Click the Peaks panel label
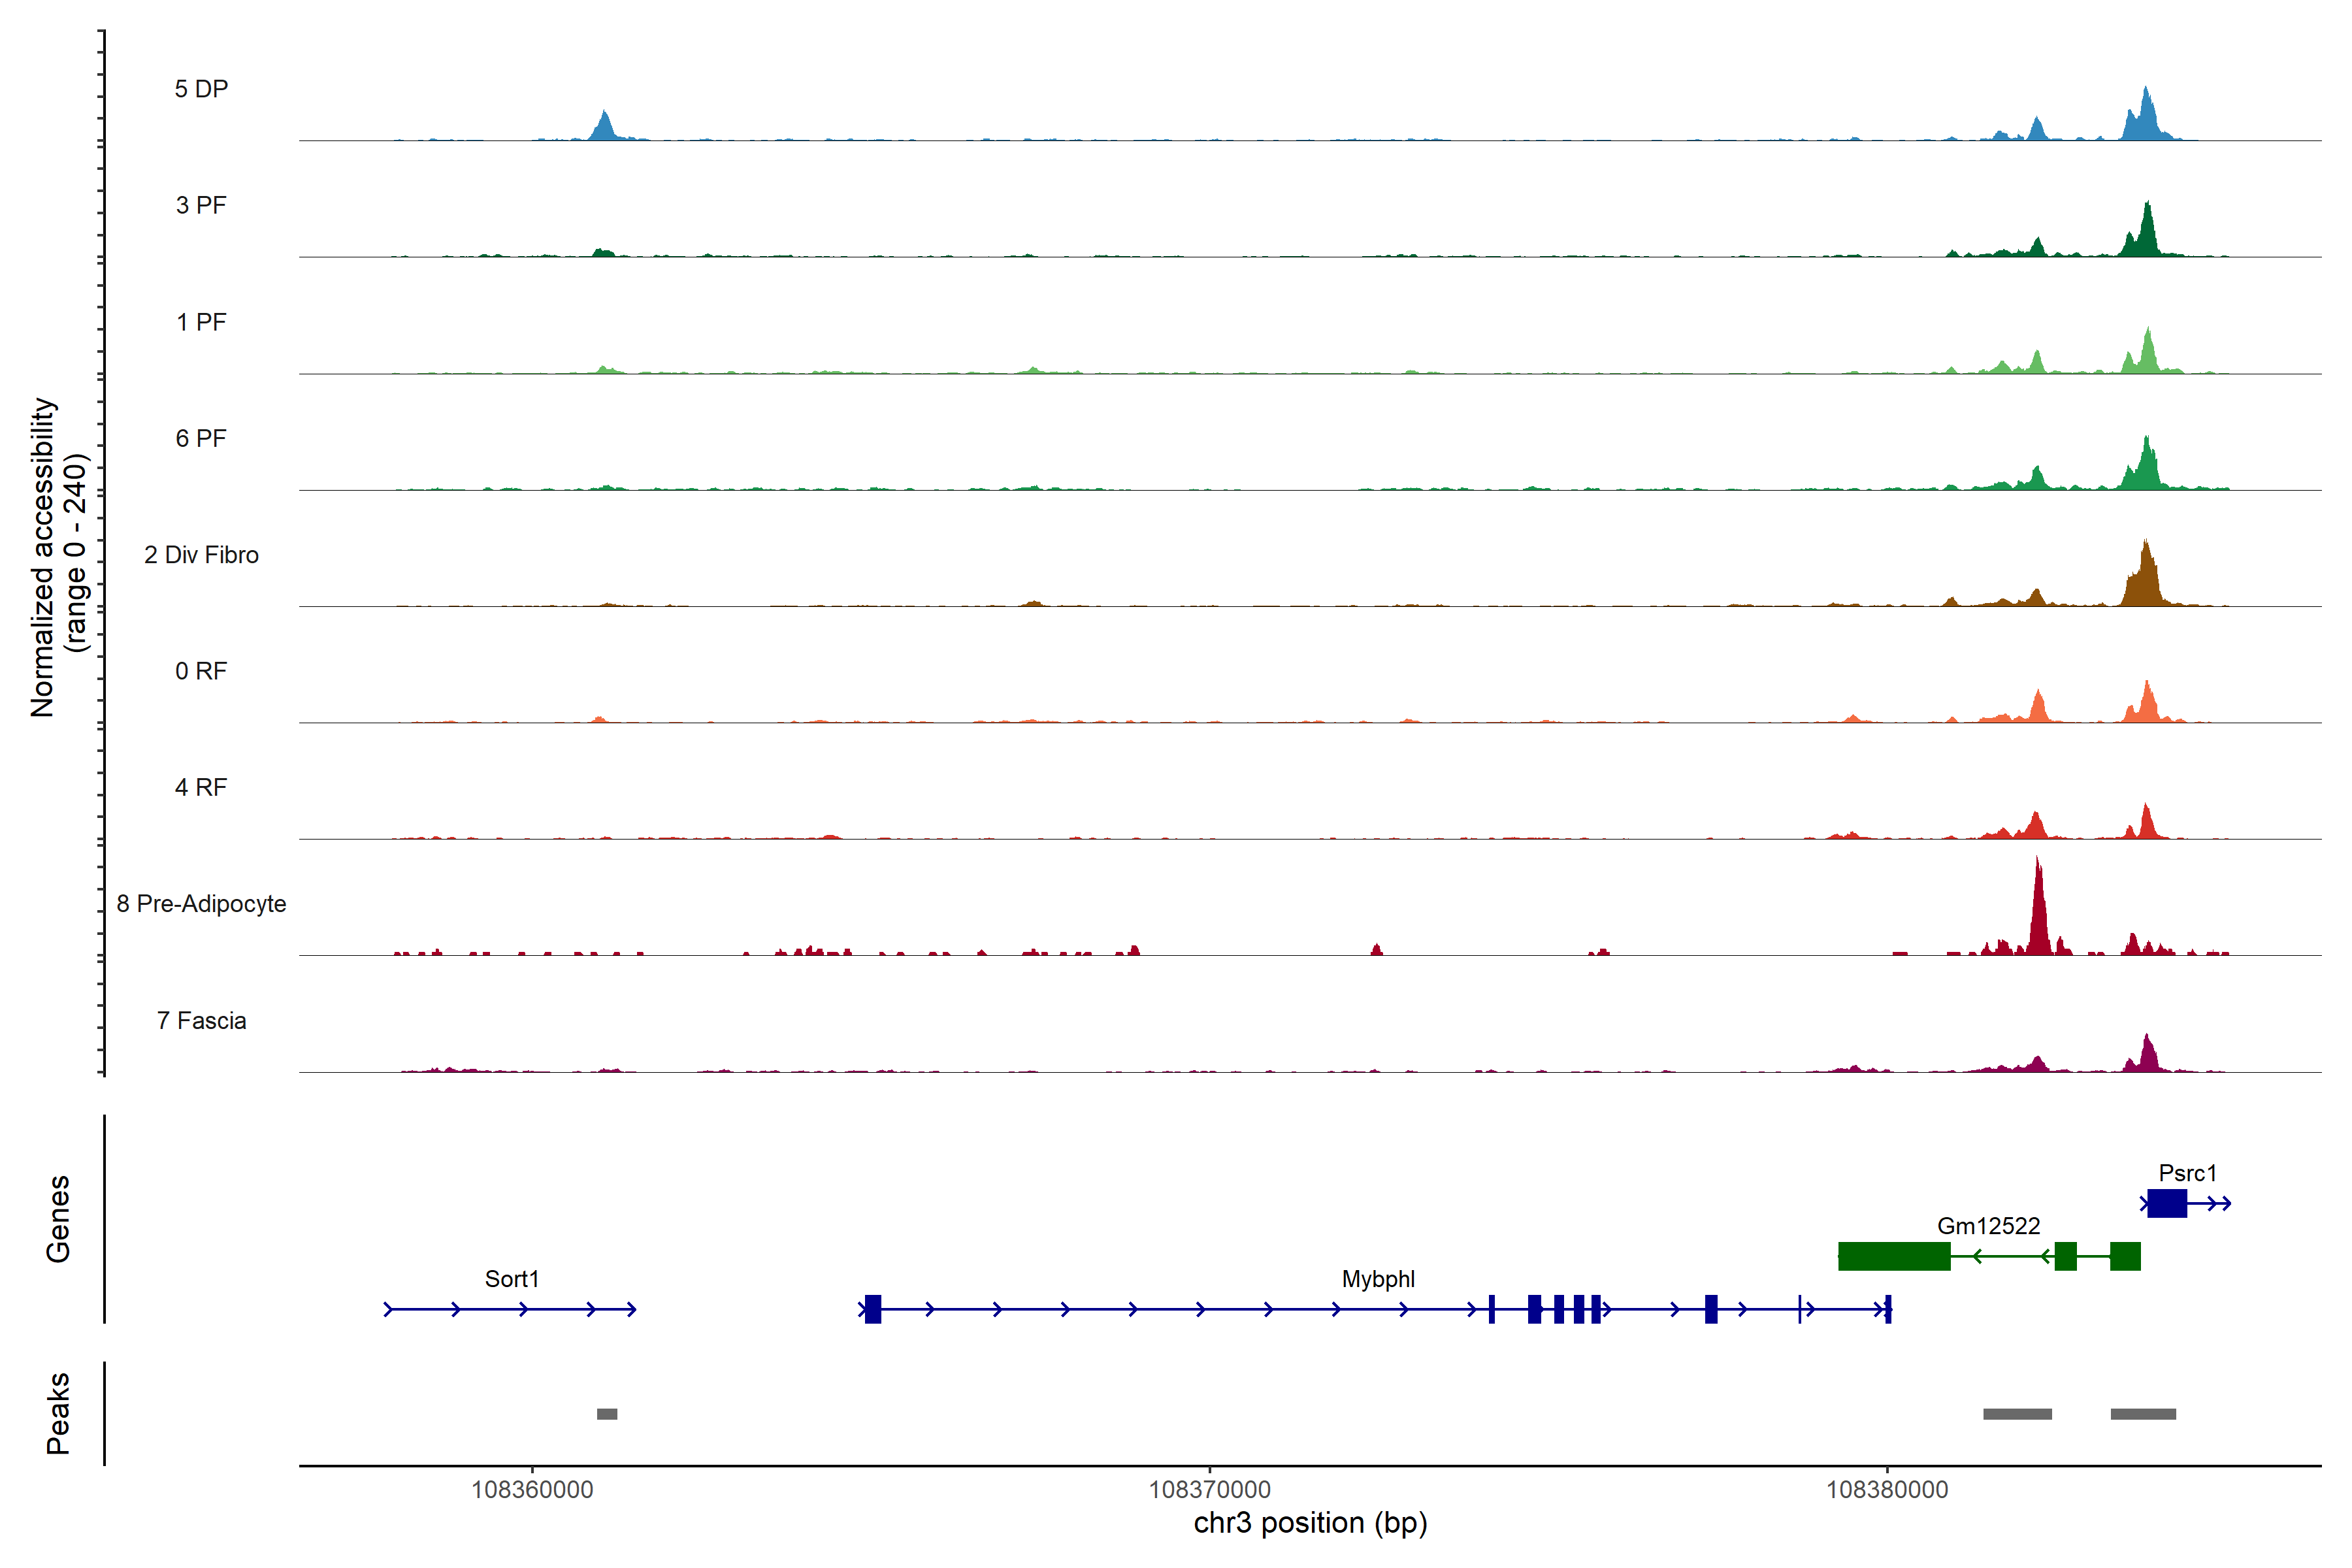 pyautogui.click(x=58, y=1413)
